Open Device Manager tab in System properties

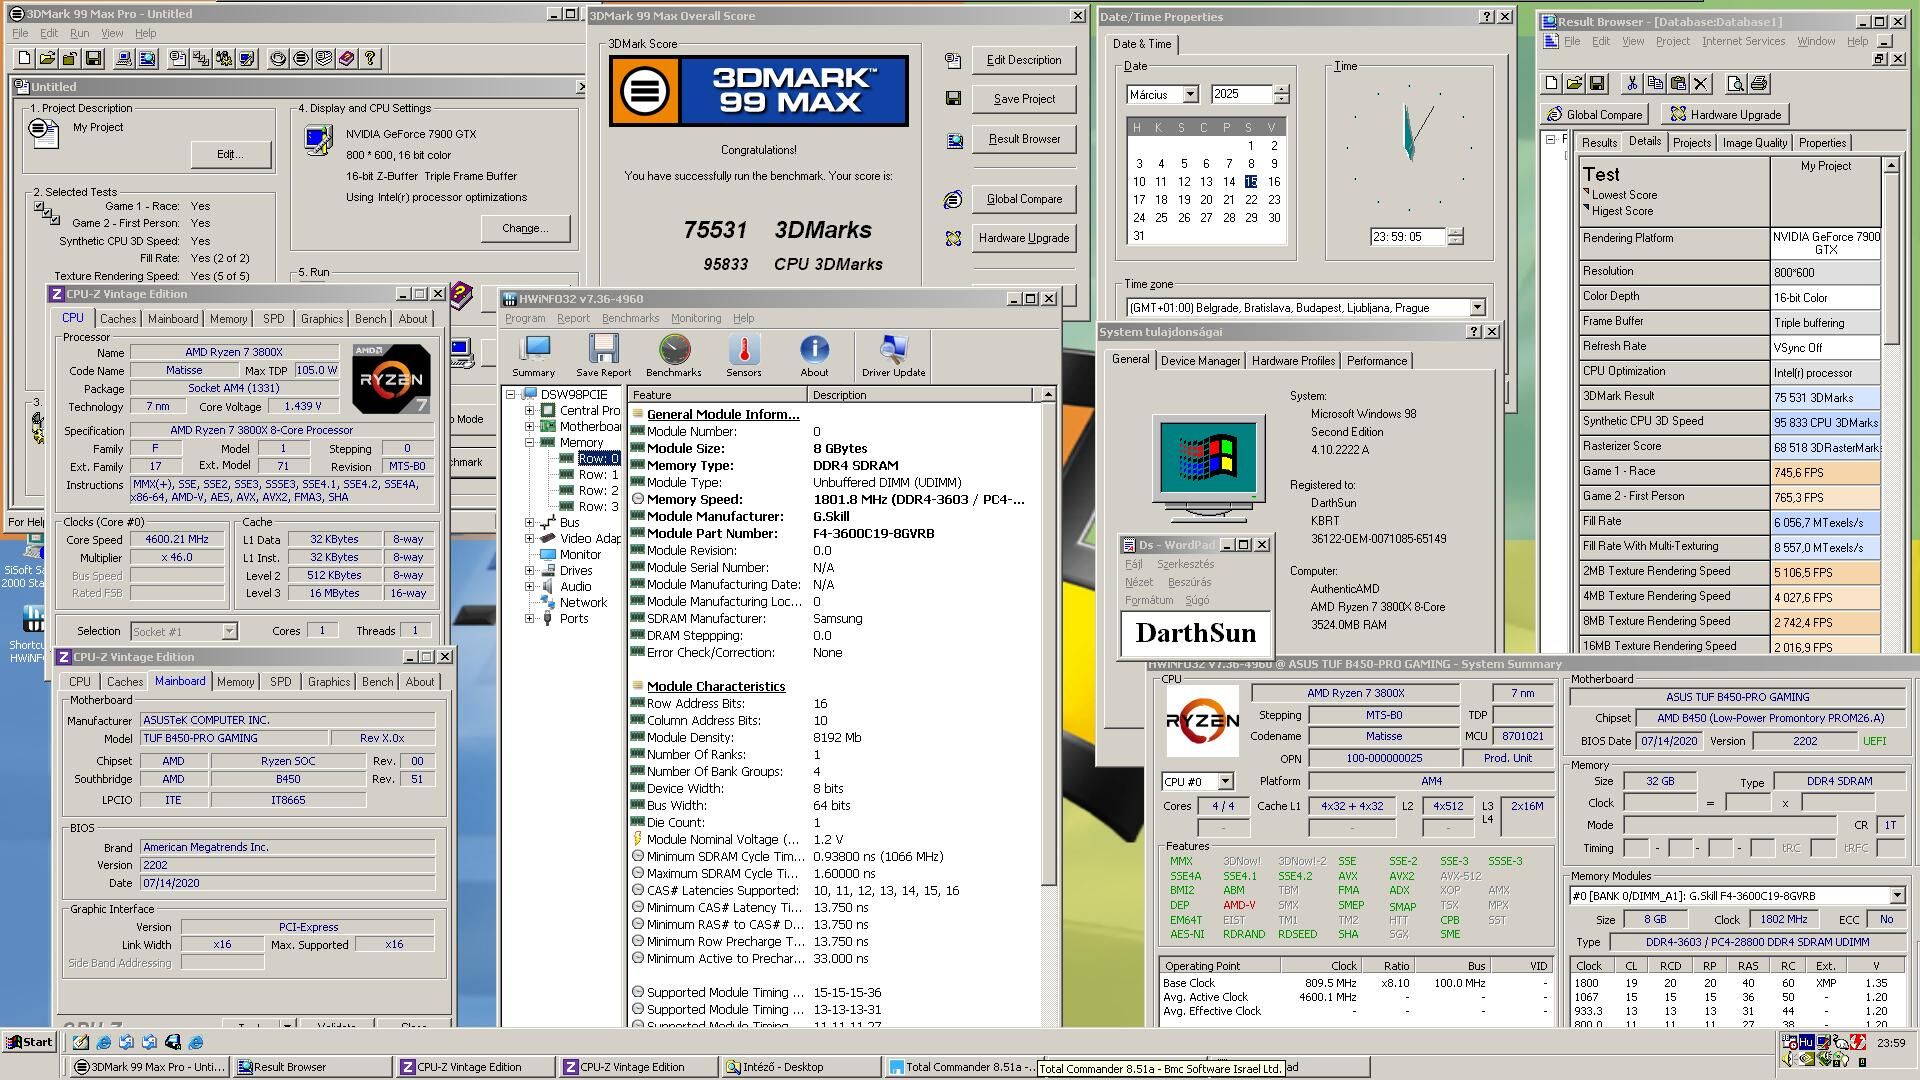pyautogui.click(x=1200, y=361)
